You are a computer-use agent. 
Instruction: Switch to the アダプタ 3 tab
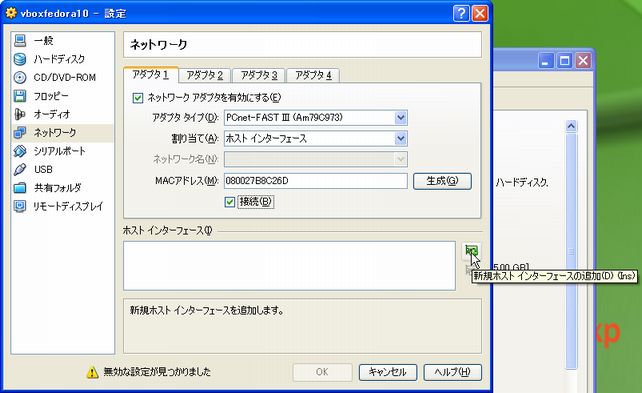point(259,75)
